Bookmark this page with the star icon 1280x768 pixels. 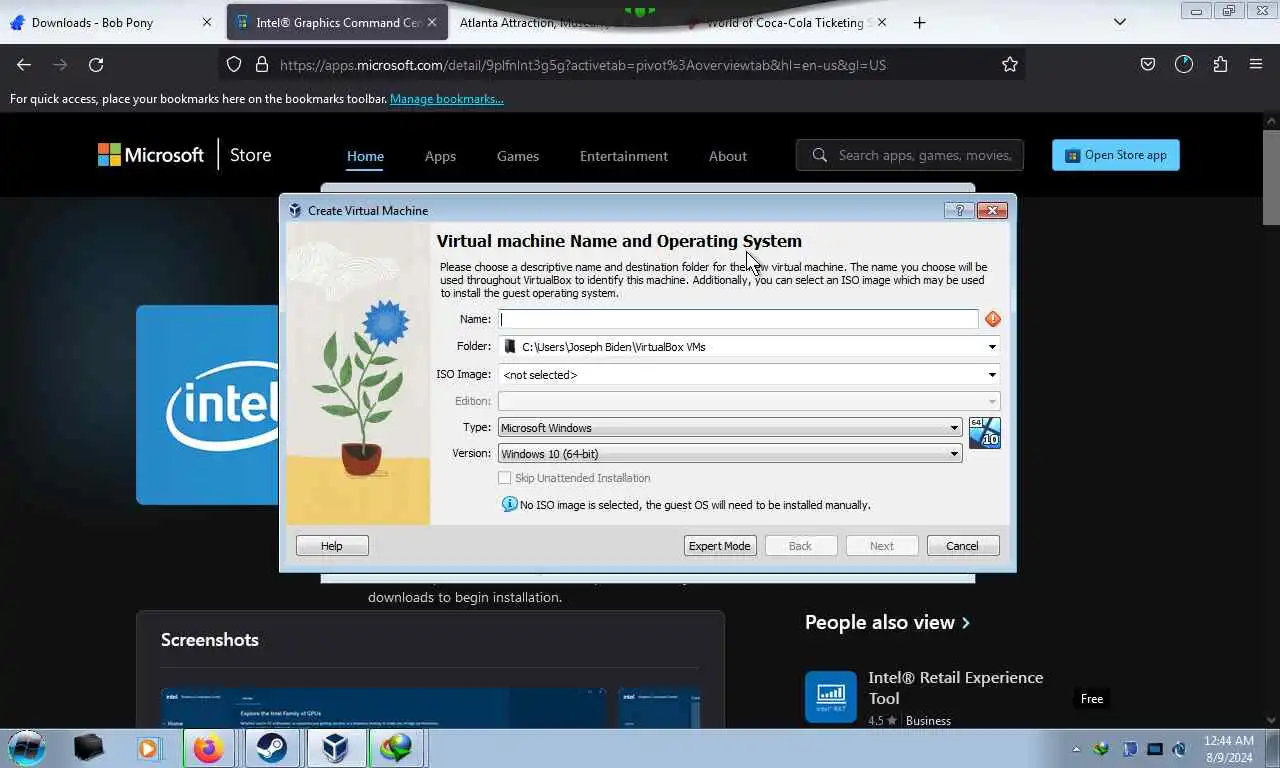click(1010, 64)
